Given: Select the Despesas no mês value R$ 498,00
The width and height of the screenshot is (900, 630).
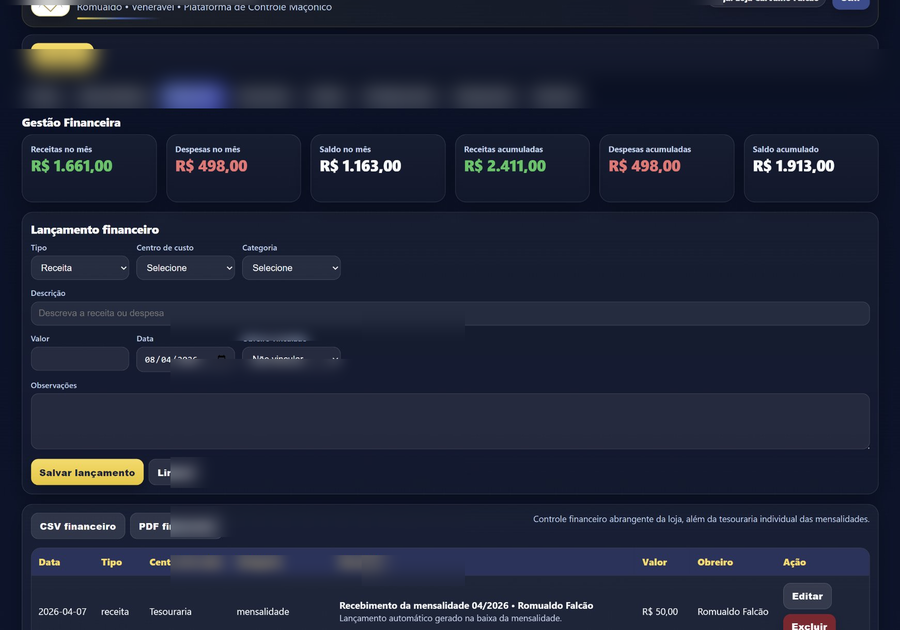Looking at the screenshot, I should (211, 166).
